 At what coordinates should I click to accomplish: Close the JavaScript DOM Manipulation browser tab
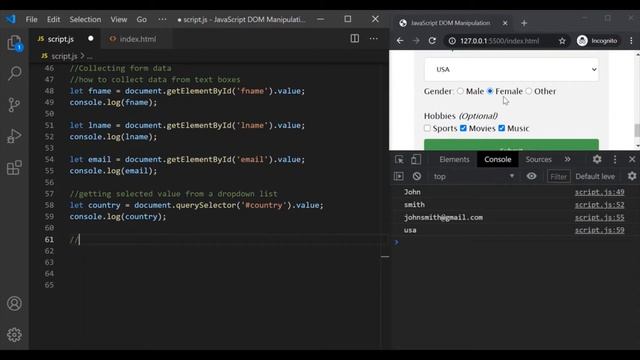click(505, 23)
